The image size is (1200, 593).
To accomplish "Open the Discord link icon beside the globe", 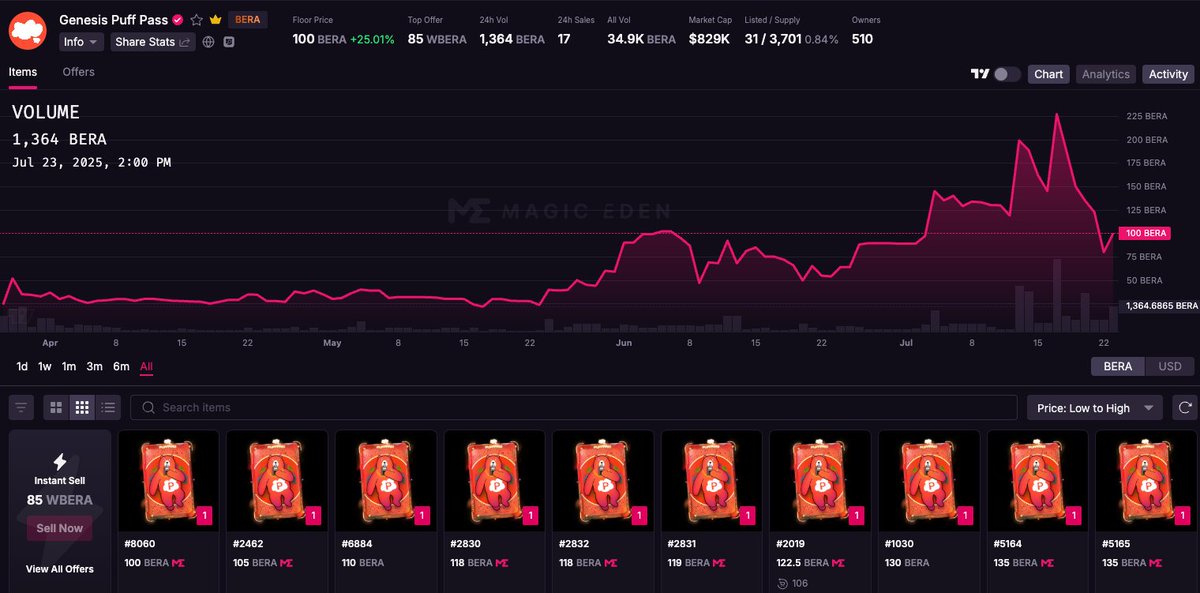I will pyautogui.click(x=229, y=42).
